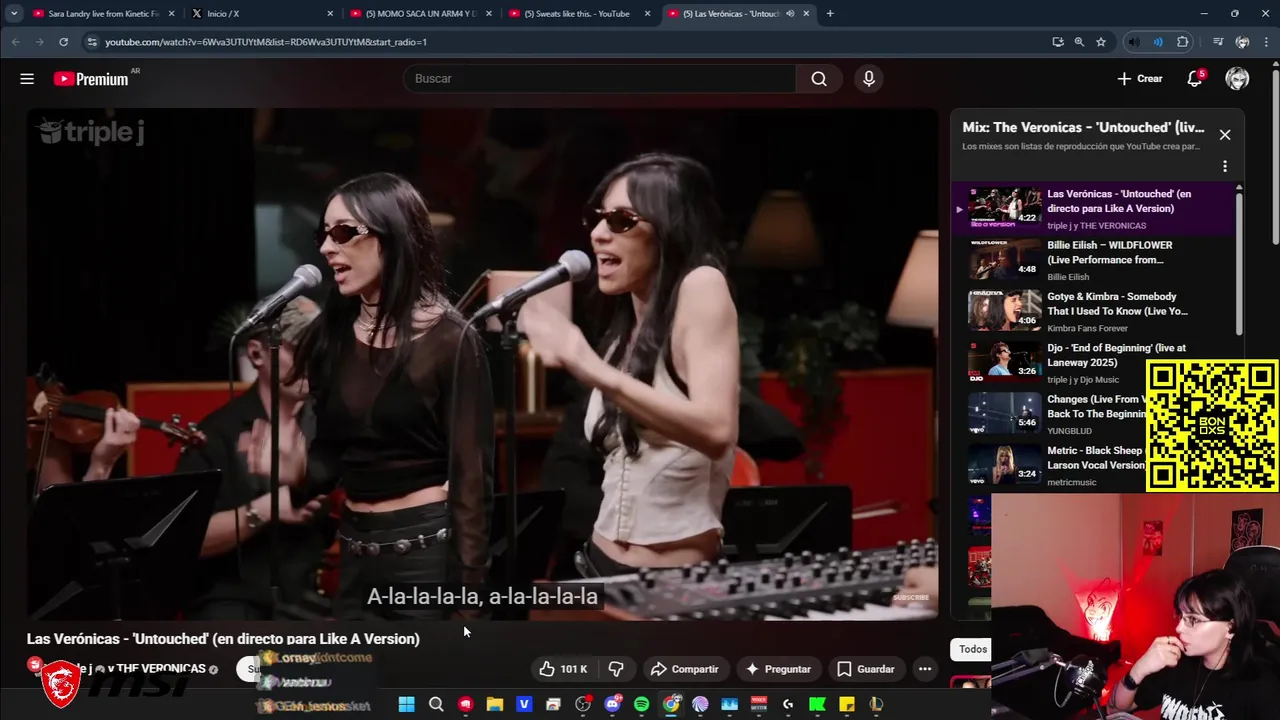This screenshot has height=720, width=1280.
Task: Click the SUBSCRIBE watermark in the video
Action: pyautogui.click(x=911, y=598)
